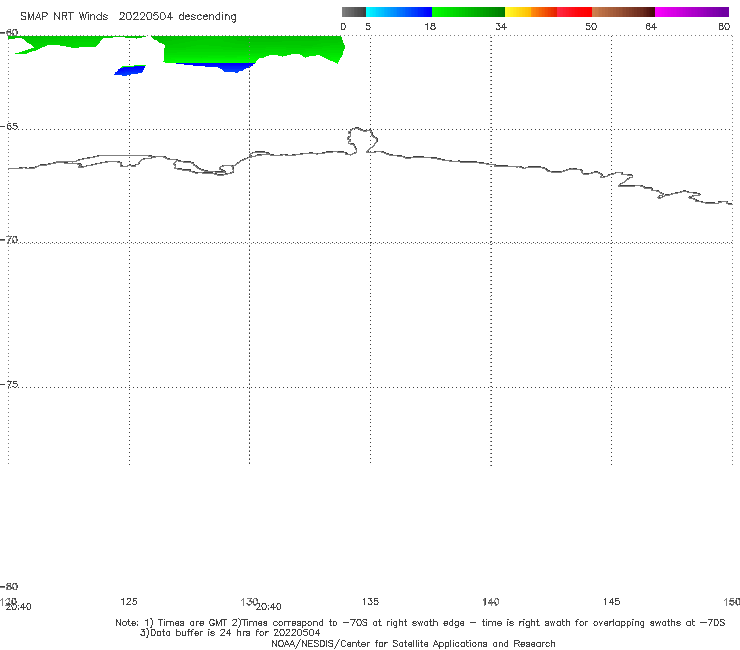740x650 pixels.
Task: Click the green 18–34 color bar segment
Action: pyautogui.click(x=468, y=12)
